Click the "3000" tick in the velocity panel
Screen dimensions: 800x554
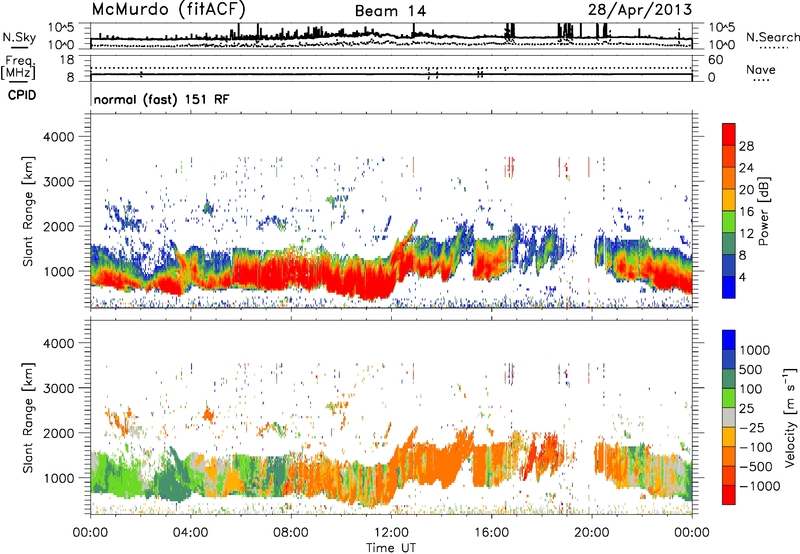point(59,388)
